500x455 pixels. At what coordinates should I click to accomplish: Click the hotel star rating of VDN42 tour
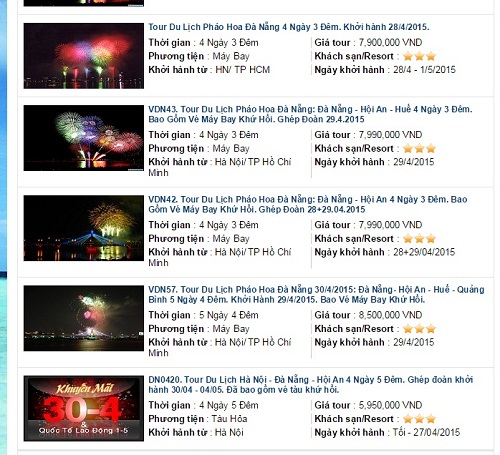[419, 238]
